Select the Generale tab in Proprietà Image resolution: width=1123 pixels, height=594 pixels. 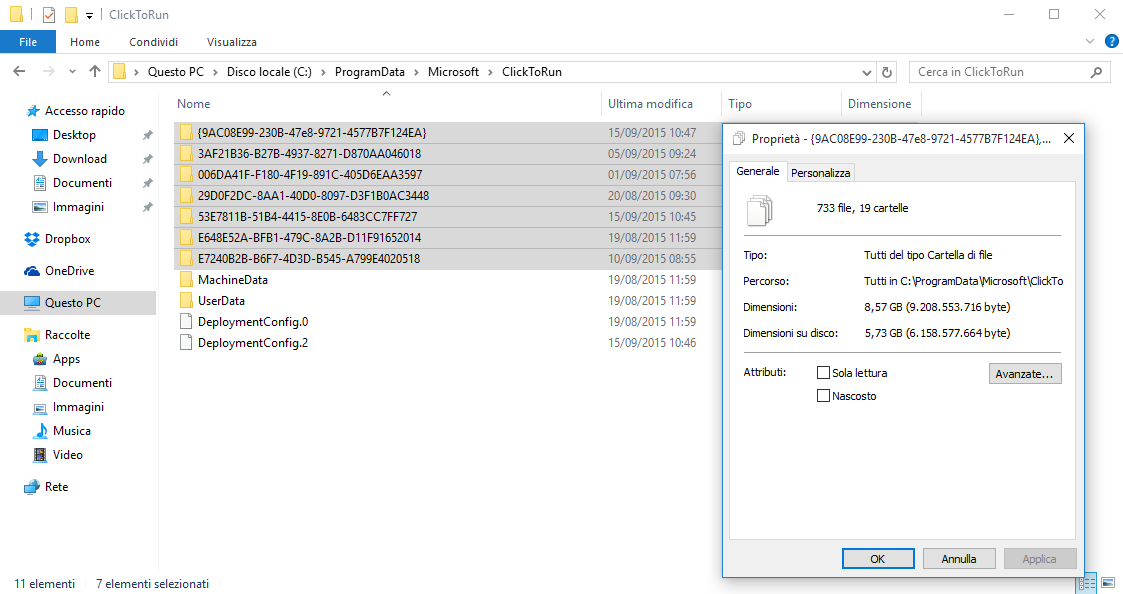[758, 171]
